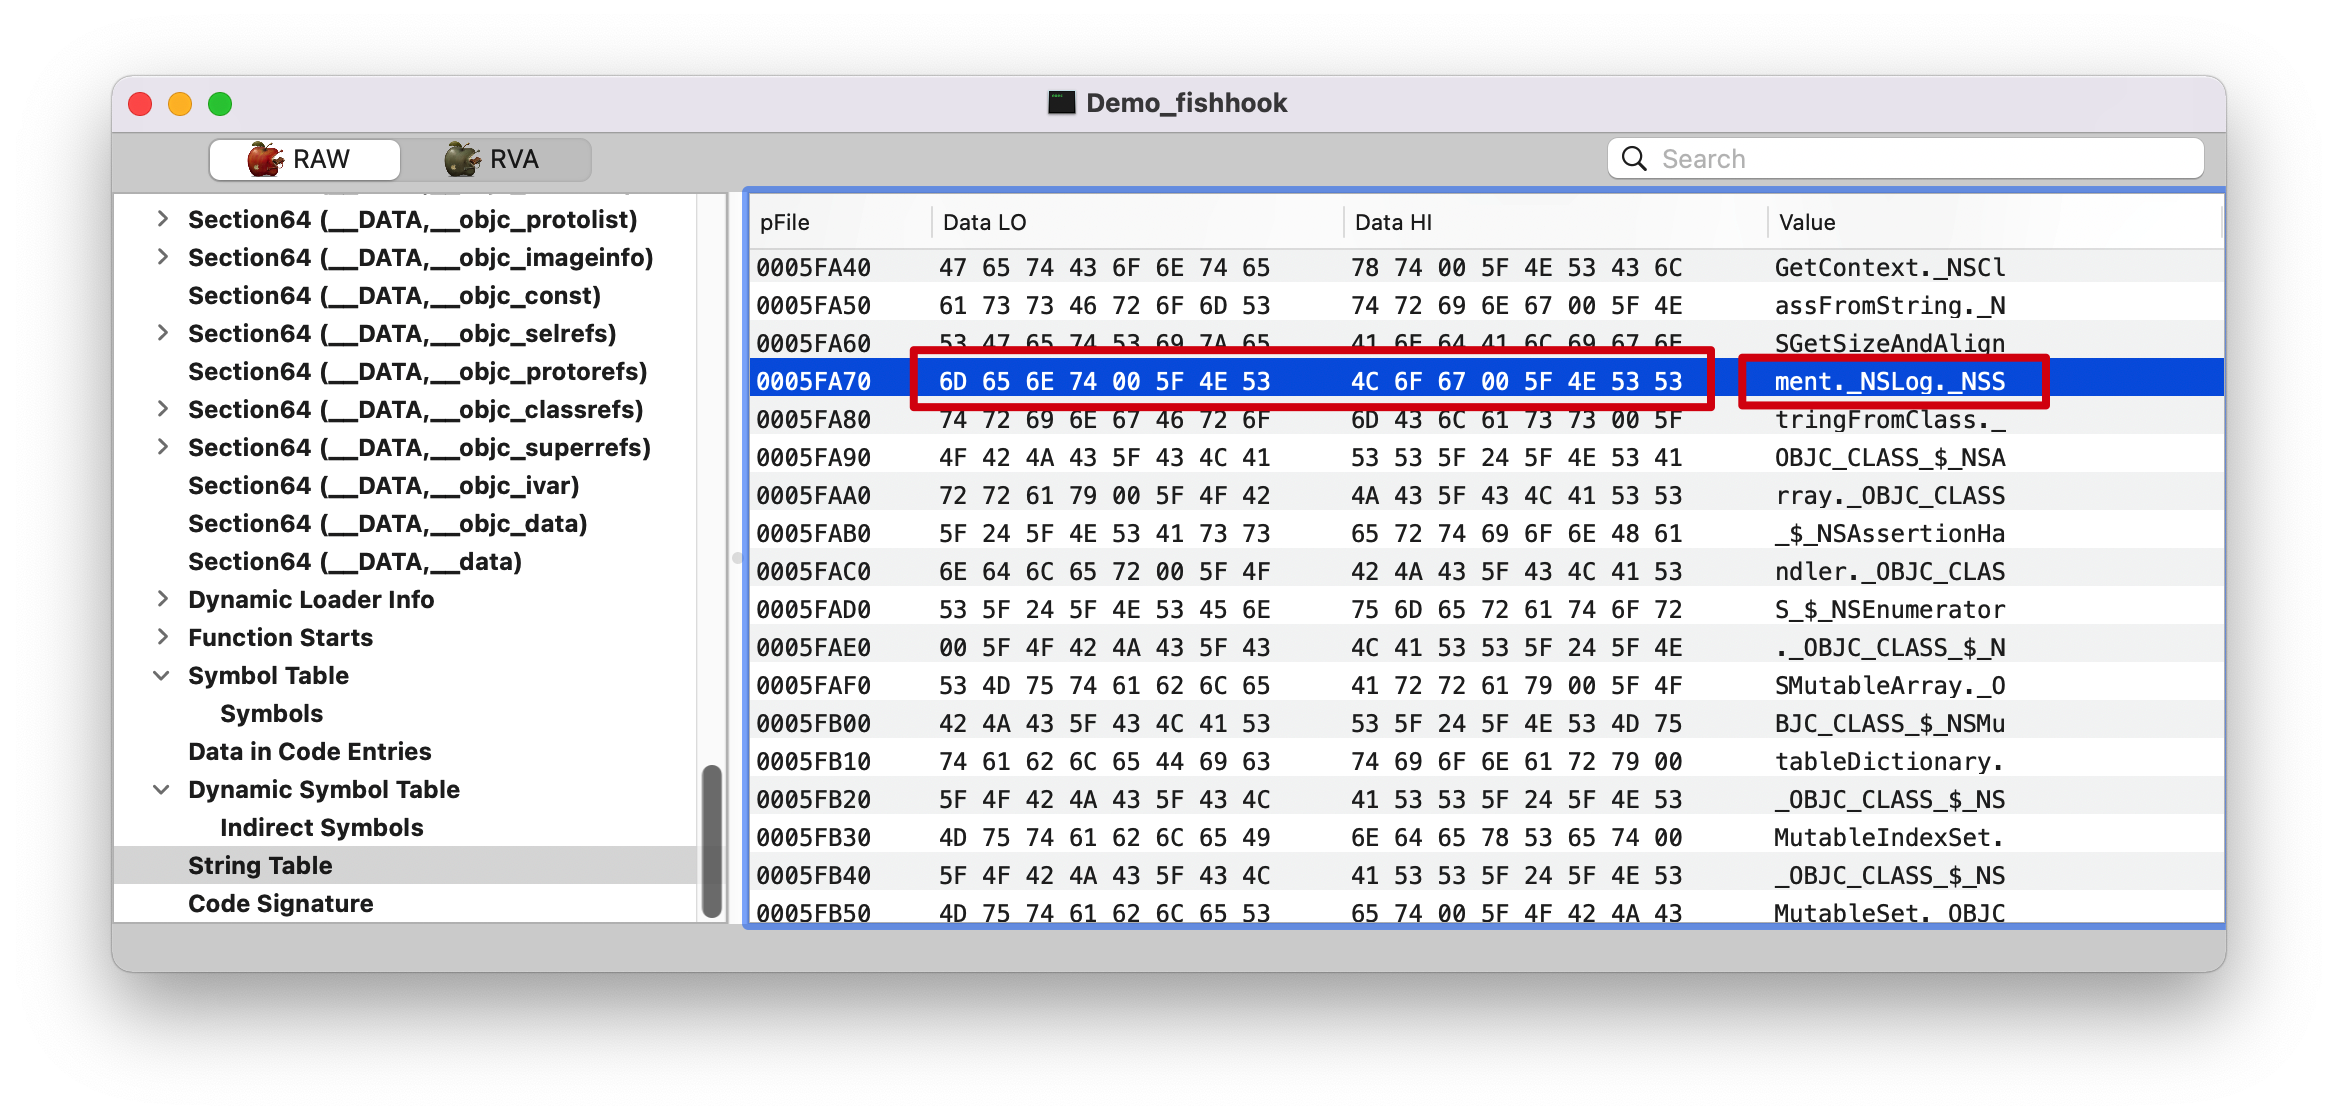Switch to RAW address mode
Viewport: 2338px width, 1120px height.
pyautogui.click(x=304, y=160)
